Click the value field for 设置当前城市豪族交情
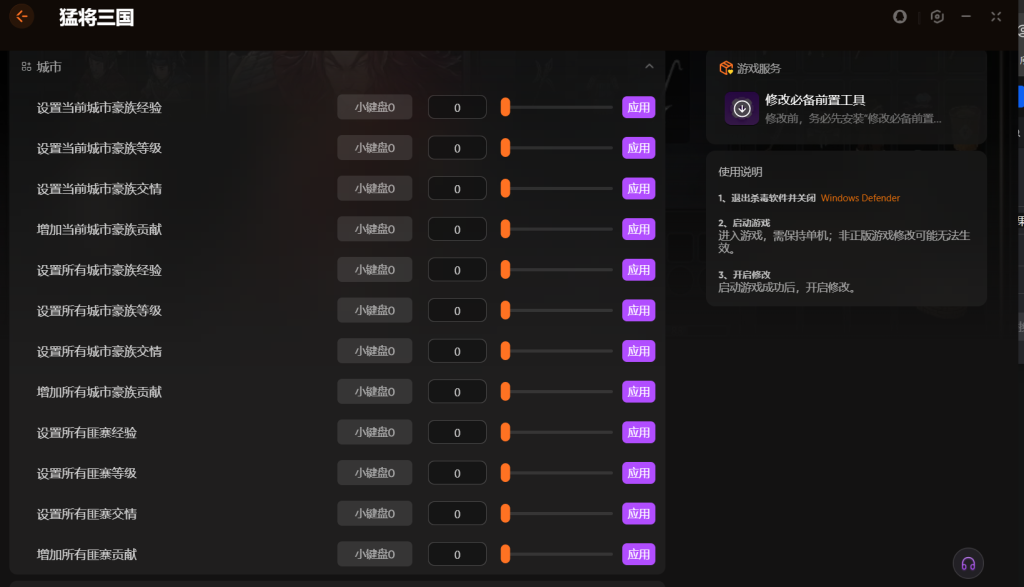This screenshot has width=1024, height=587. 457,189
